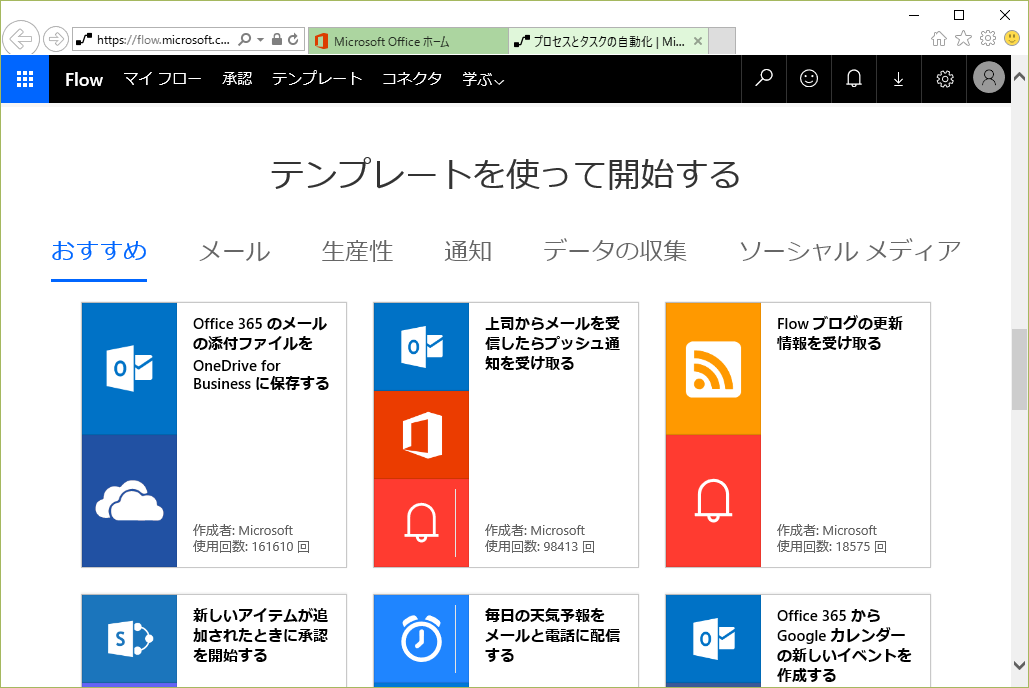Viewport: 1029px width, 688px height.
Task: Click OneDrive cloud icon on first card
Action: pos(129,500)
